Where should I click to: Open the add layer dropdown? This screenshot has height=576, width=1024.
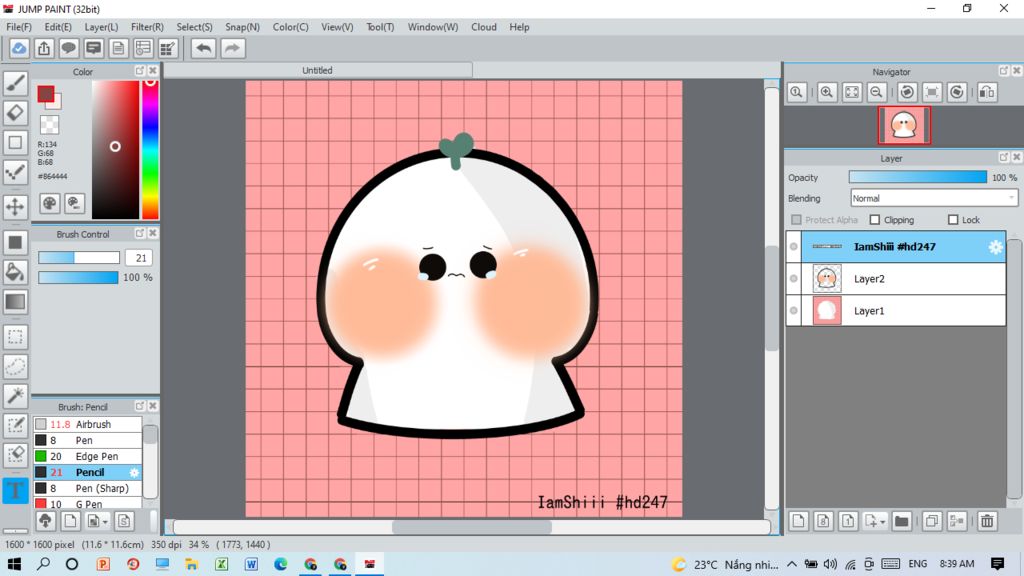point(874,521)
